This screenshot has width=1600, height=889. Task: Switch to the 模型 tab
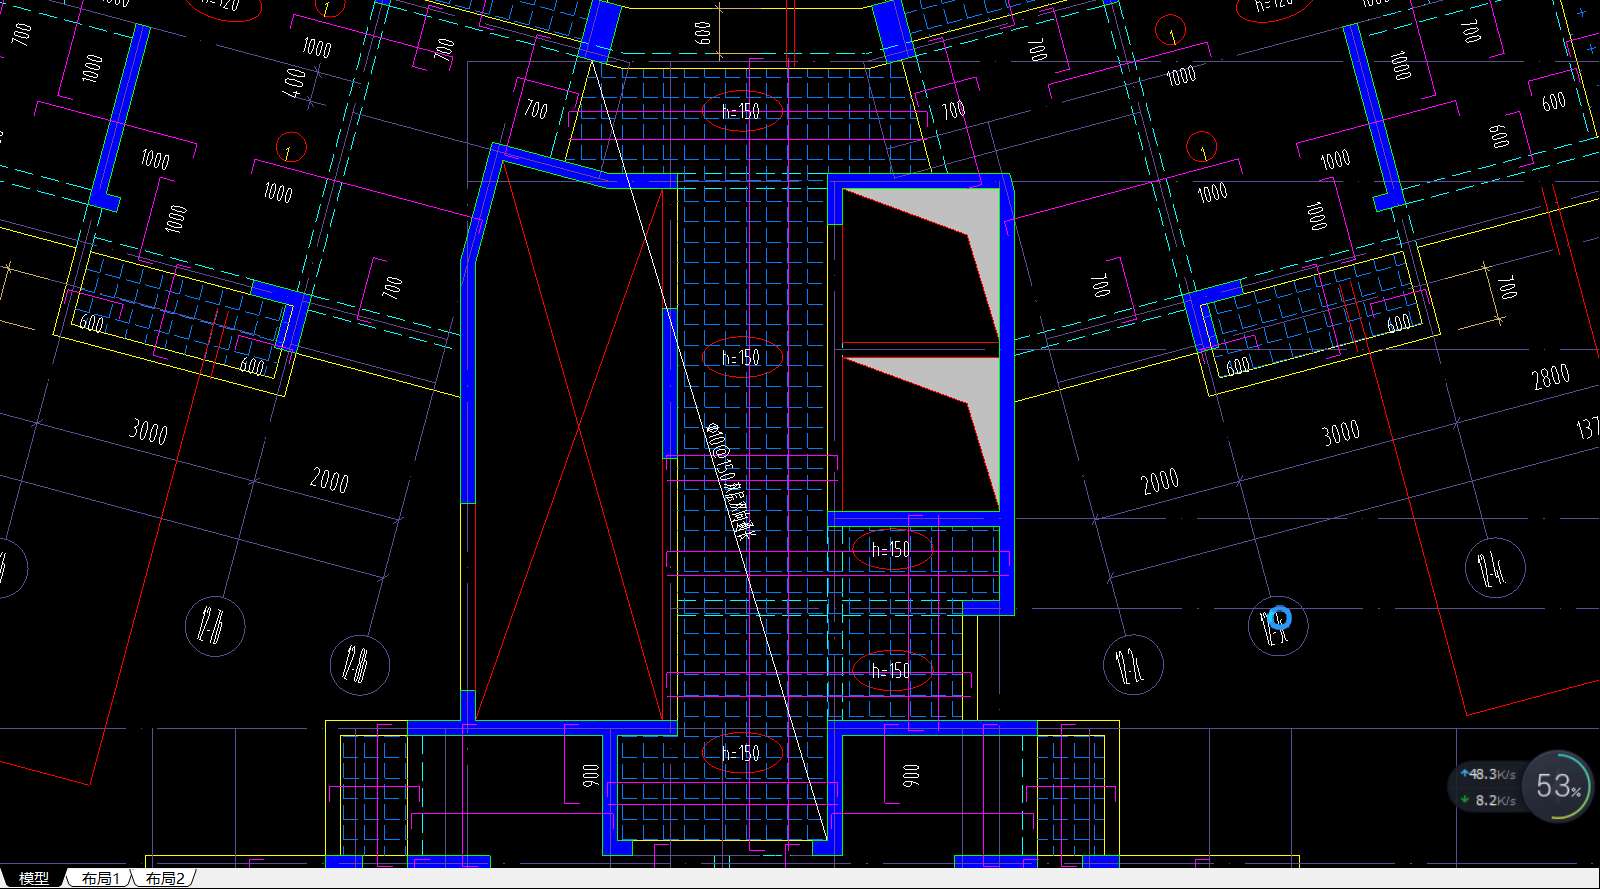pyautogui.click(x=34, y=878)
